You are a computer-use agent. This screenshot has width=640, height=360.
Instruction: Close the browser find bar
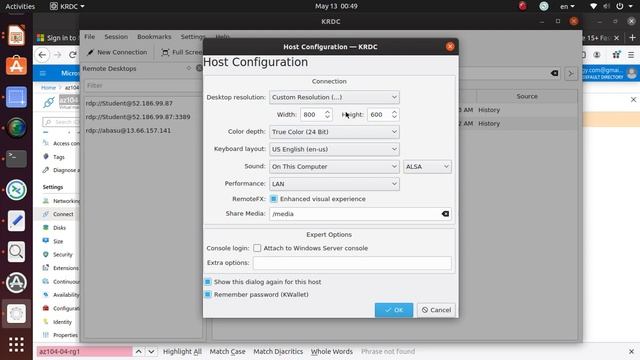pyautogui.click(x=631, y=351)
